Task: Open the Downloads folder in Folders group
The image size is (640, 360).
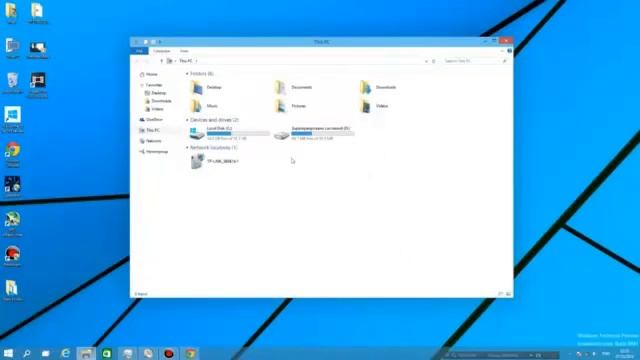Action: tap(378, 87)
